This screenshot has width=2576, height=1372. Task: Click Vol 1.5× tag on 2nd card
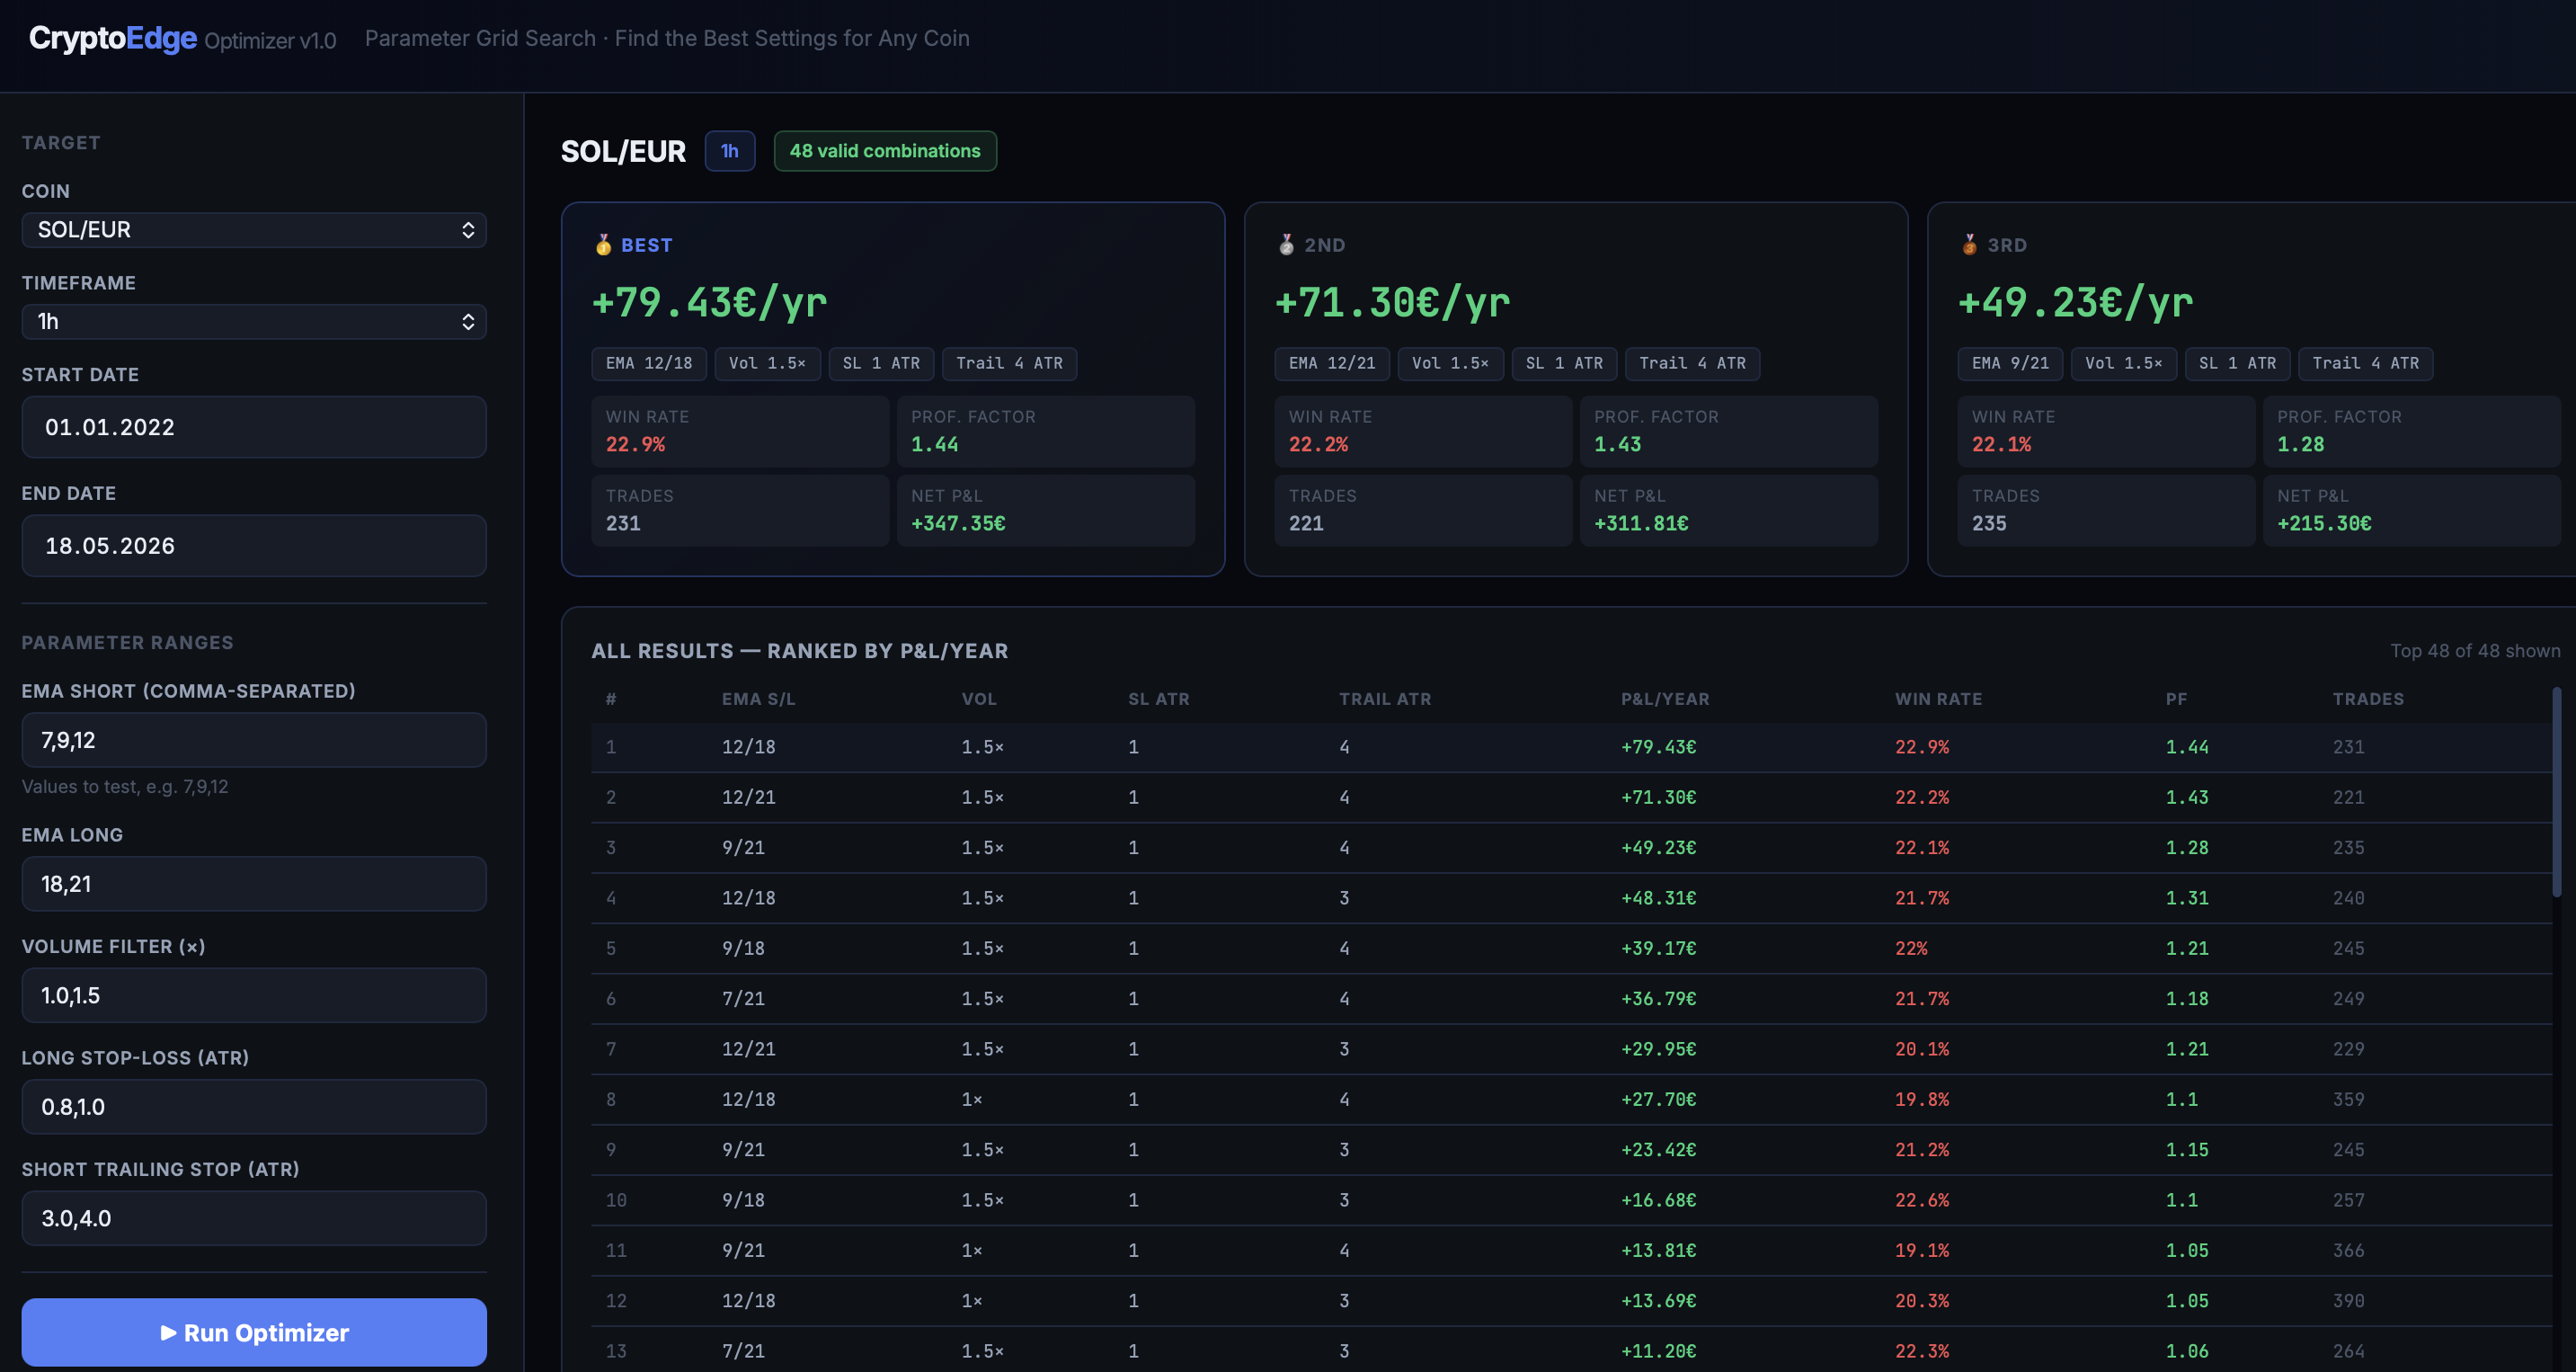(1450, 363)
